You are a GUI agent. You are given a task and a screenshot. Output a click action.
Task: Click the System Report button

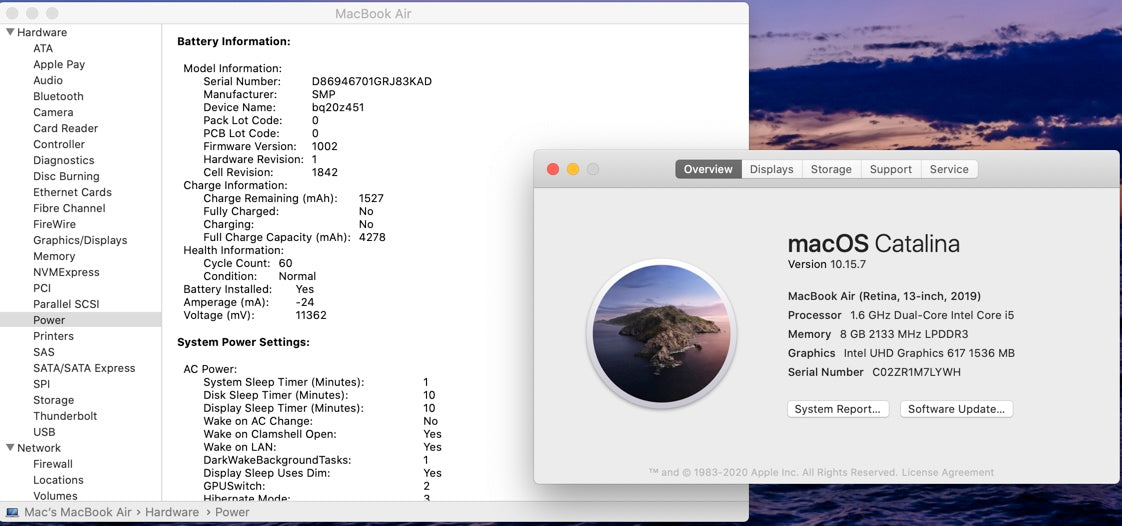[x=837, y=409]
